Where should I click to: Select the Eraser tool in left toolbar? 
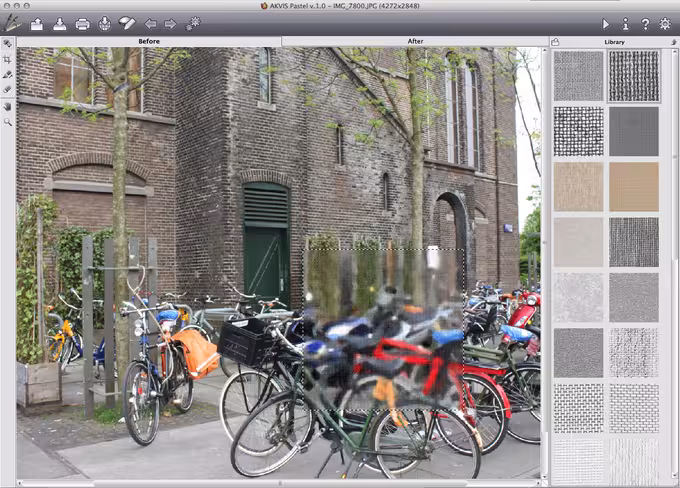point(7,90)
